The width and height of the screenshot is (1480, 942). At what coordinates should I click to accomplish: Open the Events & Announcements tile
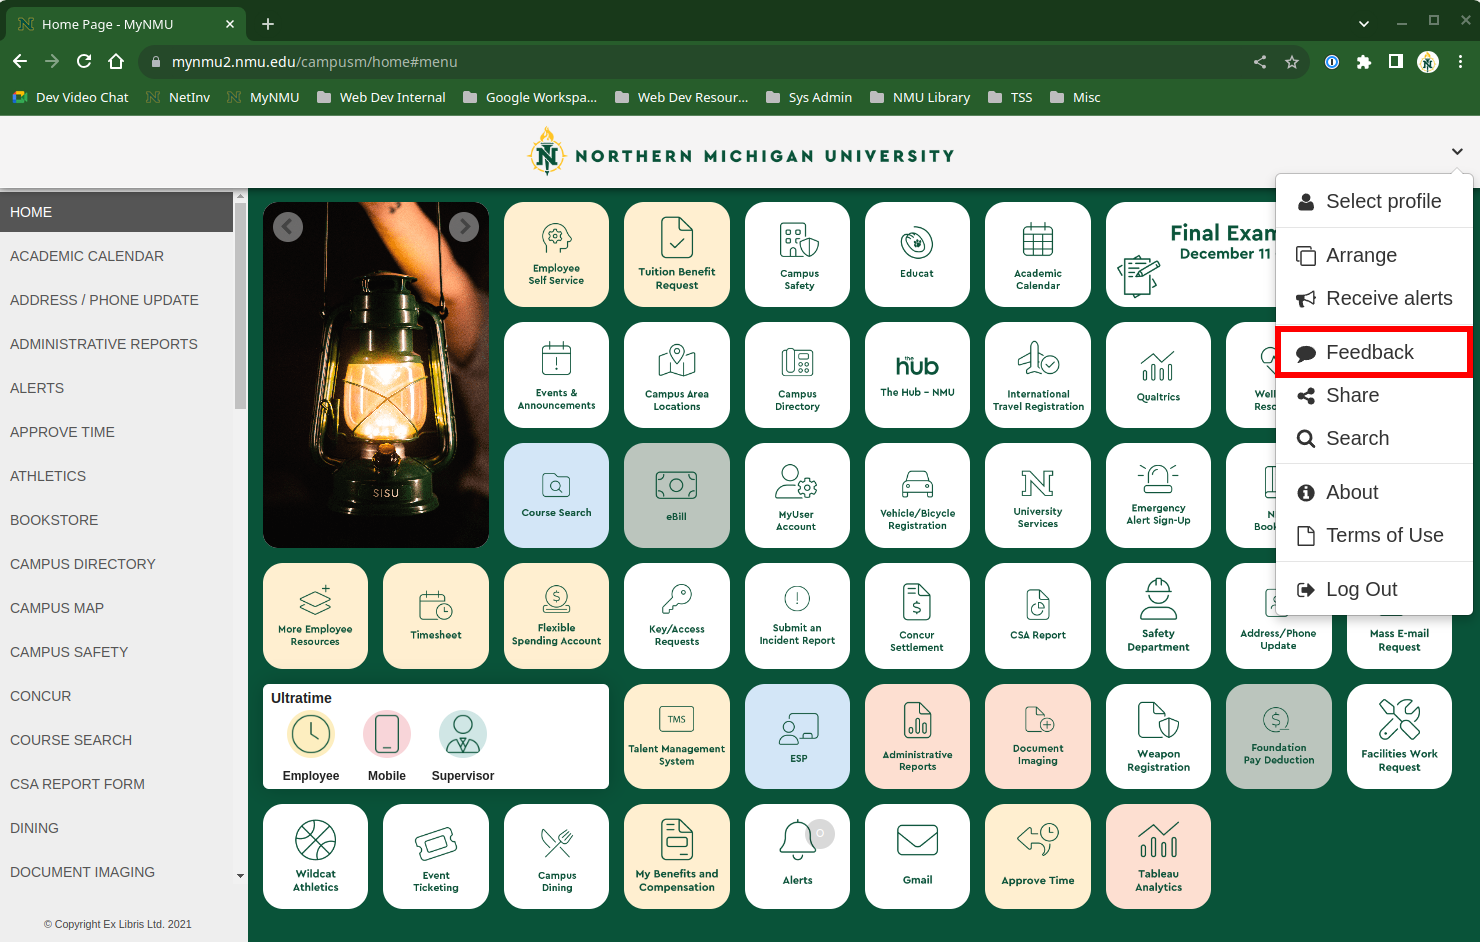(556, 375)
